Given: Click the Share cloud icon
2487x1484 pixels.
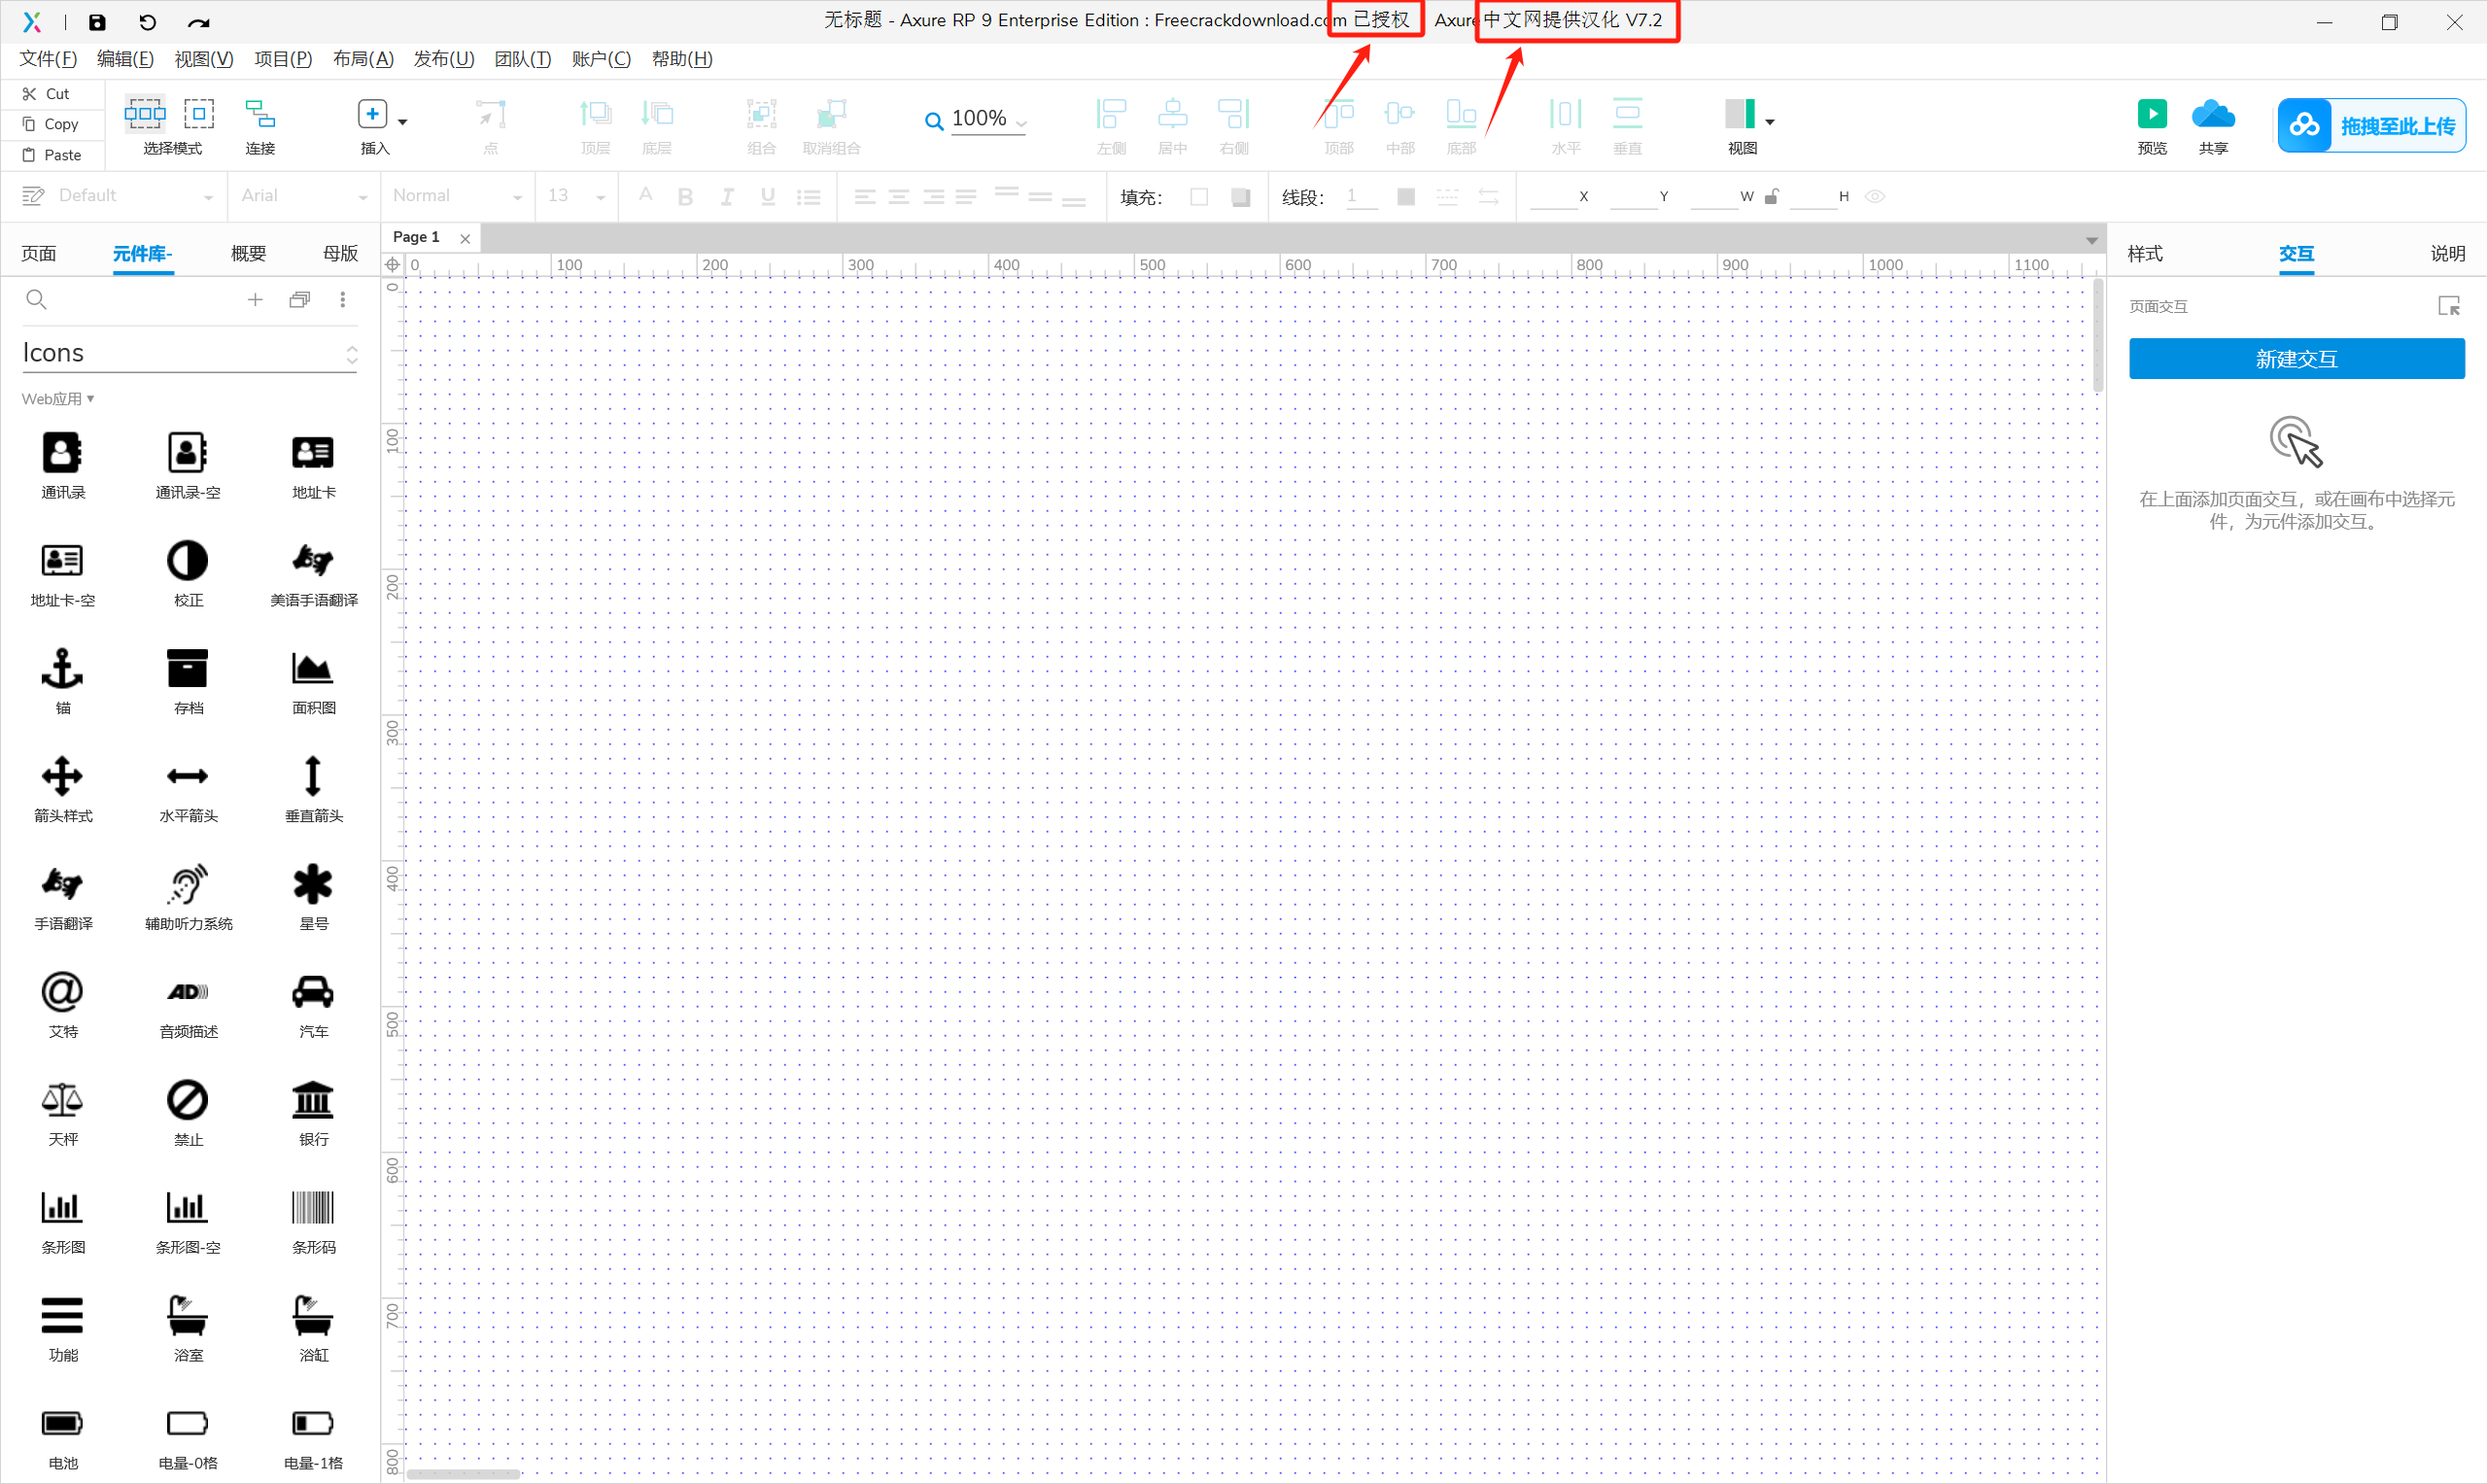Looking at the screenshot, I should (2212, 114).
